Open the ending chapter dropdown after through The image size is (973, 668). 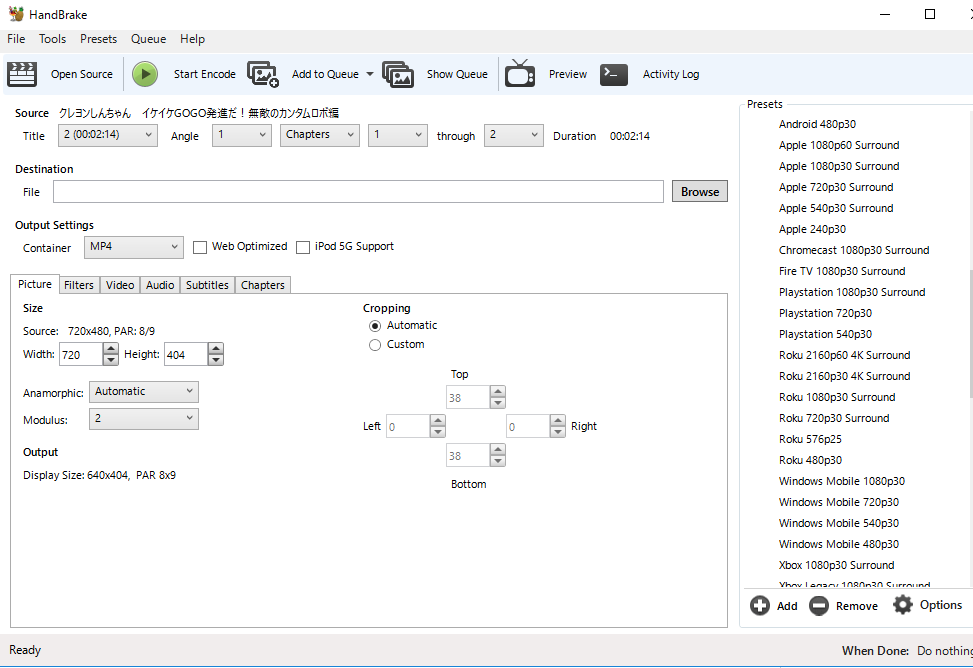pyautogui.click(x=514, y=135)
